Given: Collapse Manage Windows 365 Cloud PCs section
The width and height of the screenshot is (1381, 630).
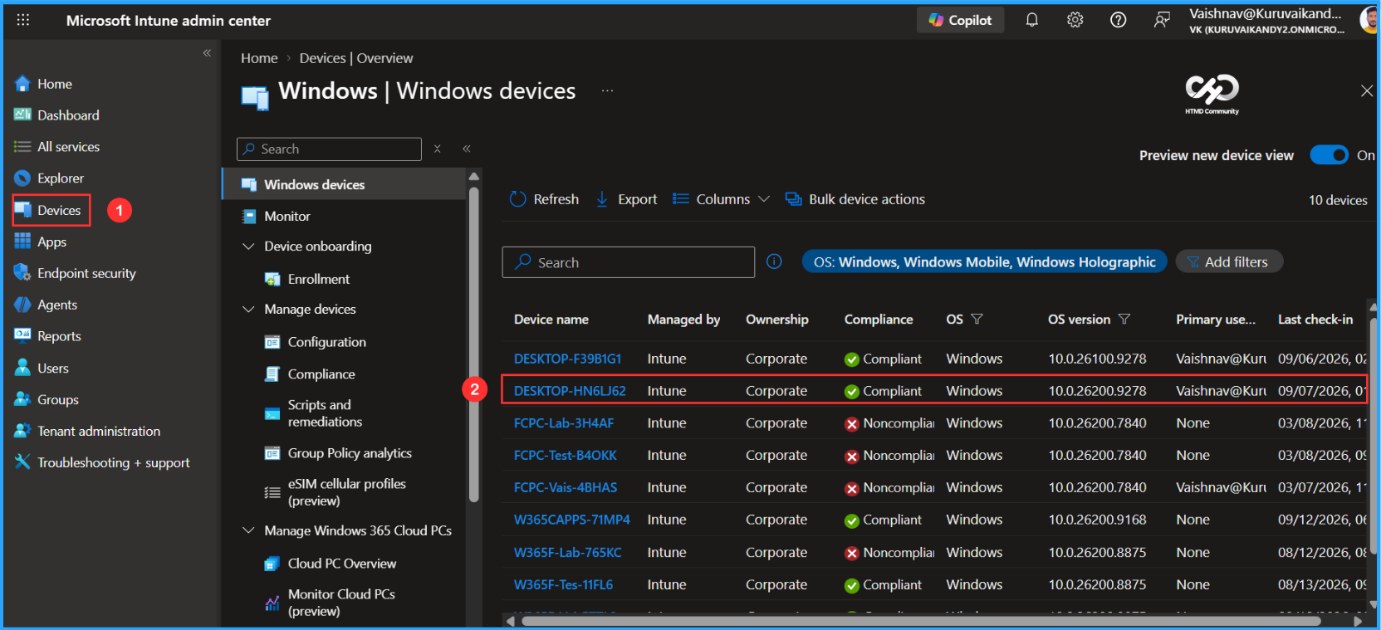Looking at the screenshot, I should (x=249, y=531).
